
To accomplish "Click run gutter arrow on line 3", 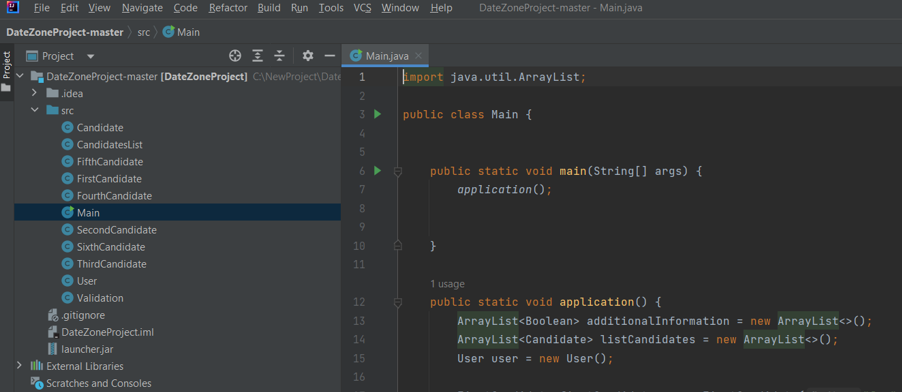I will pos(377,114).
